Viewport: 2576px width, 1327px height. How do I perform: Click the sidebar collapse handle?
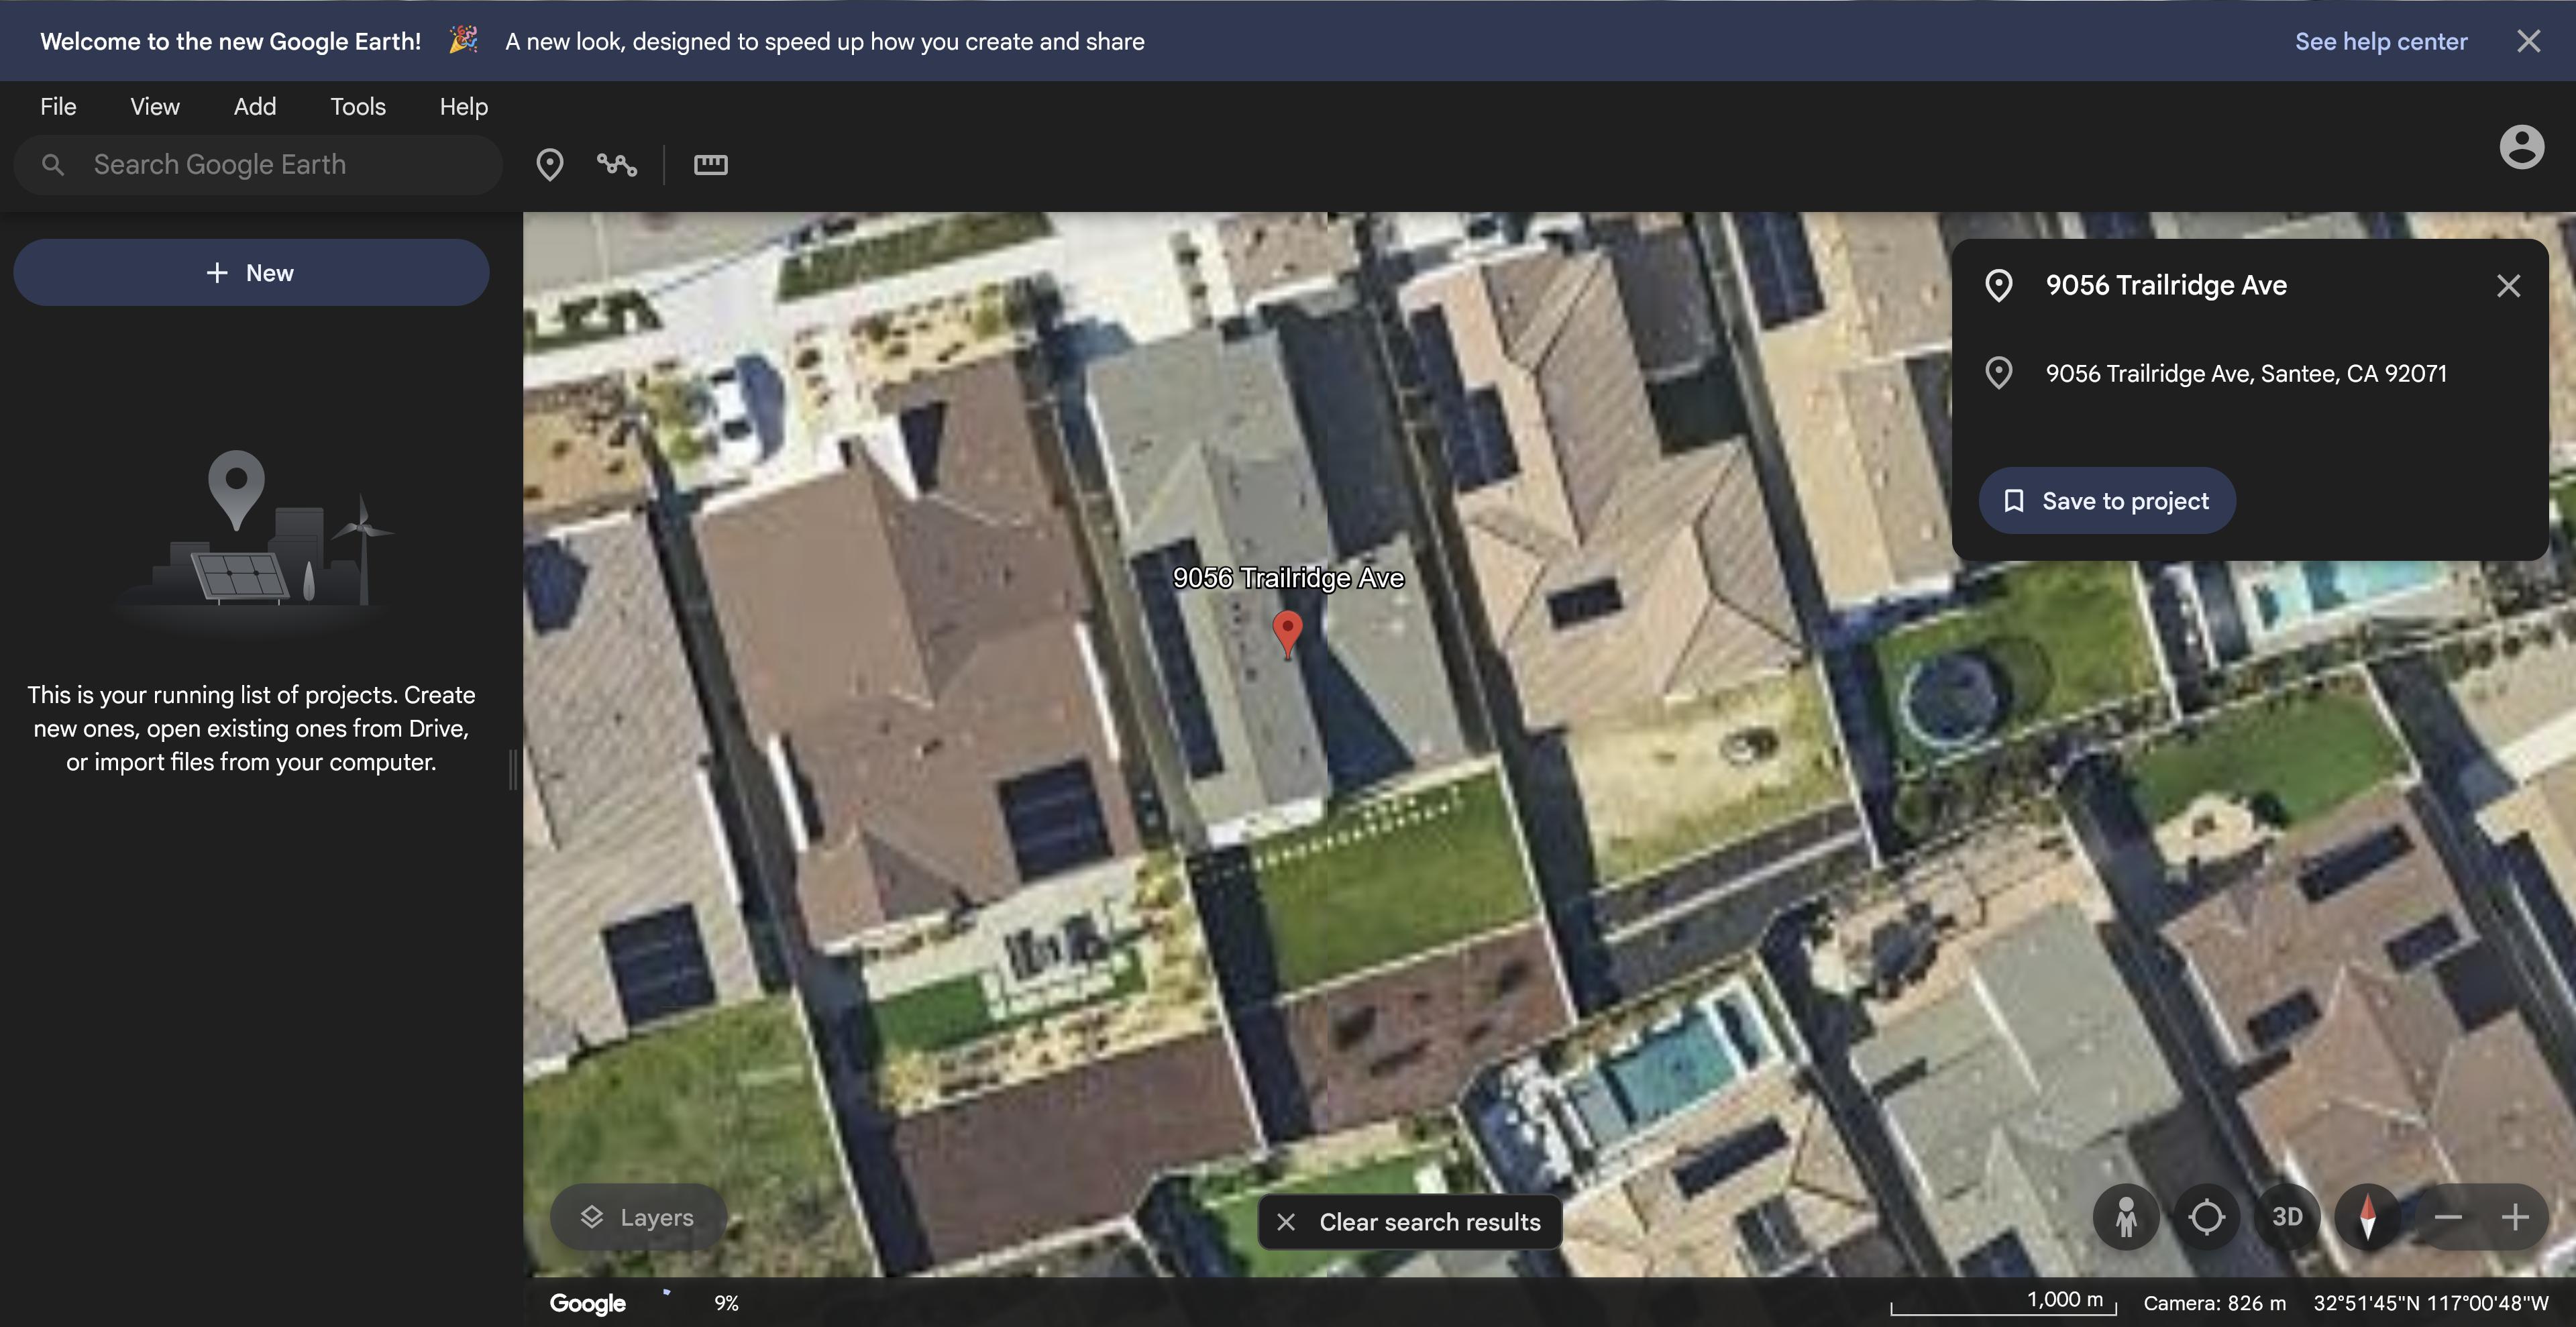pos(513,769)
